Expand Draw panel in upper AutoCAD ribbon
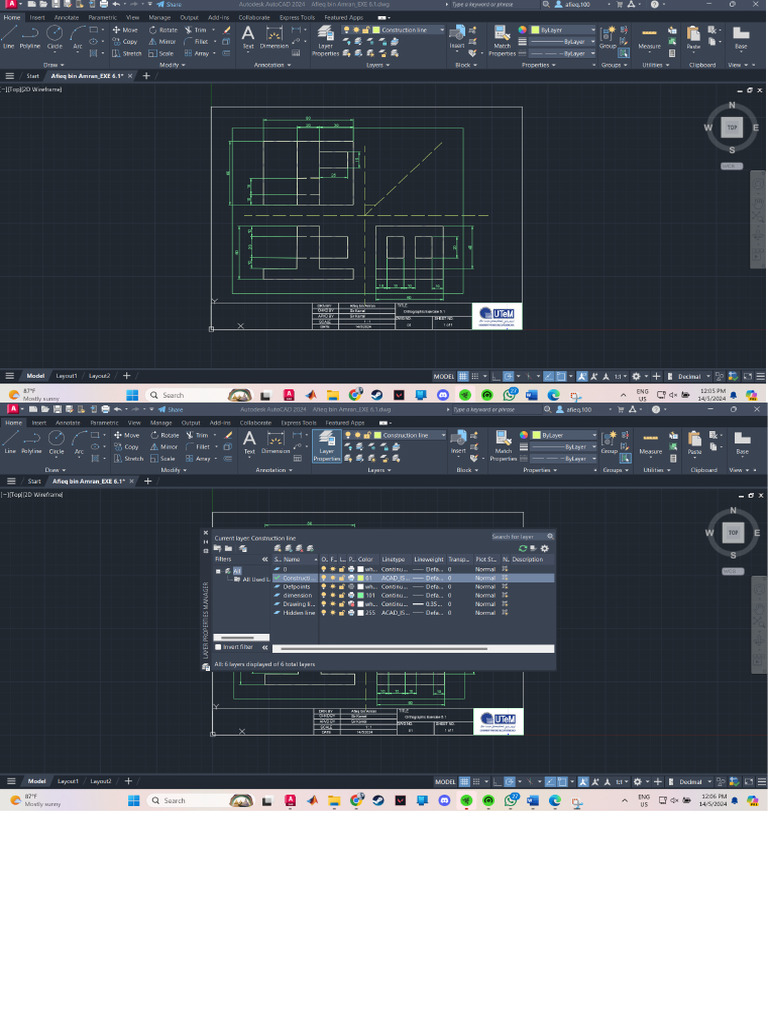Screen dimensions: 768x1024 (54, 65)
